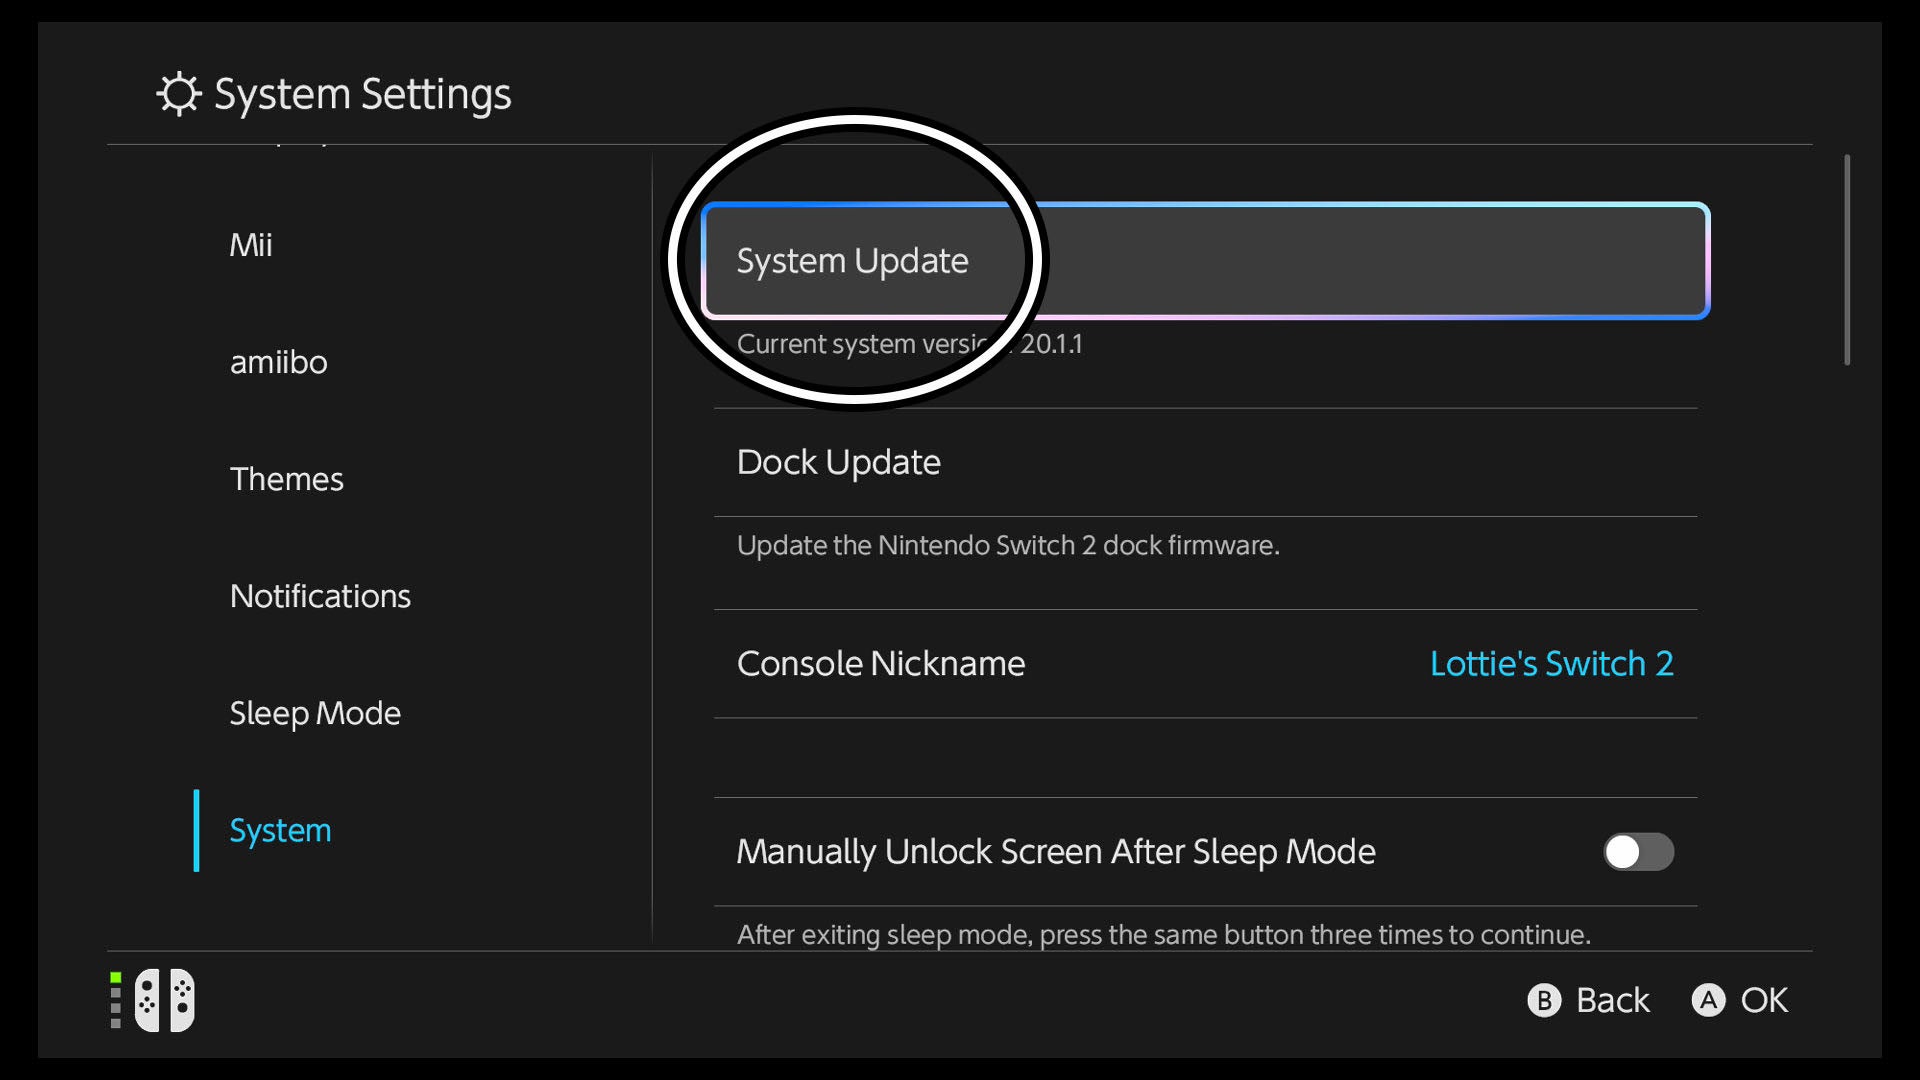The width and height of the screenshot is (1920, 1080).
Task: Select the System sidebar category
Action: tap(280, 830)
